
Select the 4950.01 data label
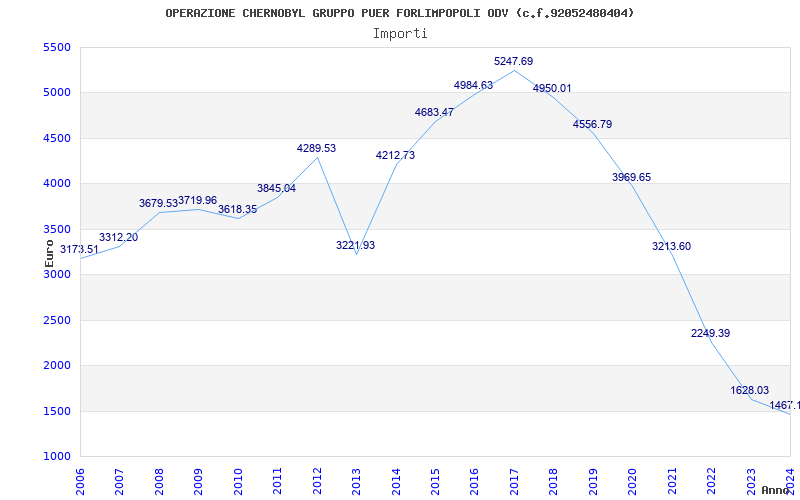(x=552, y=88)
